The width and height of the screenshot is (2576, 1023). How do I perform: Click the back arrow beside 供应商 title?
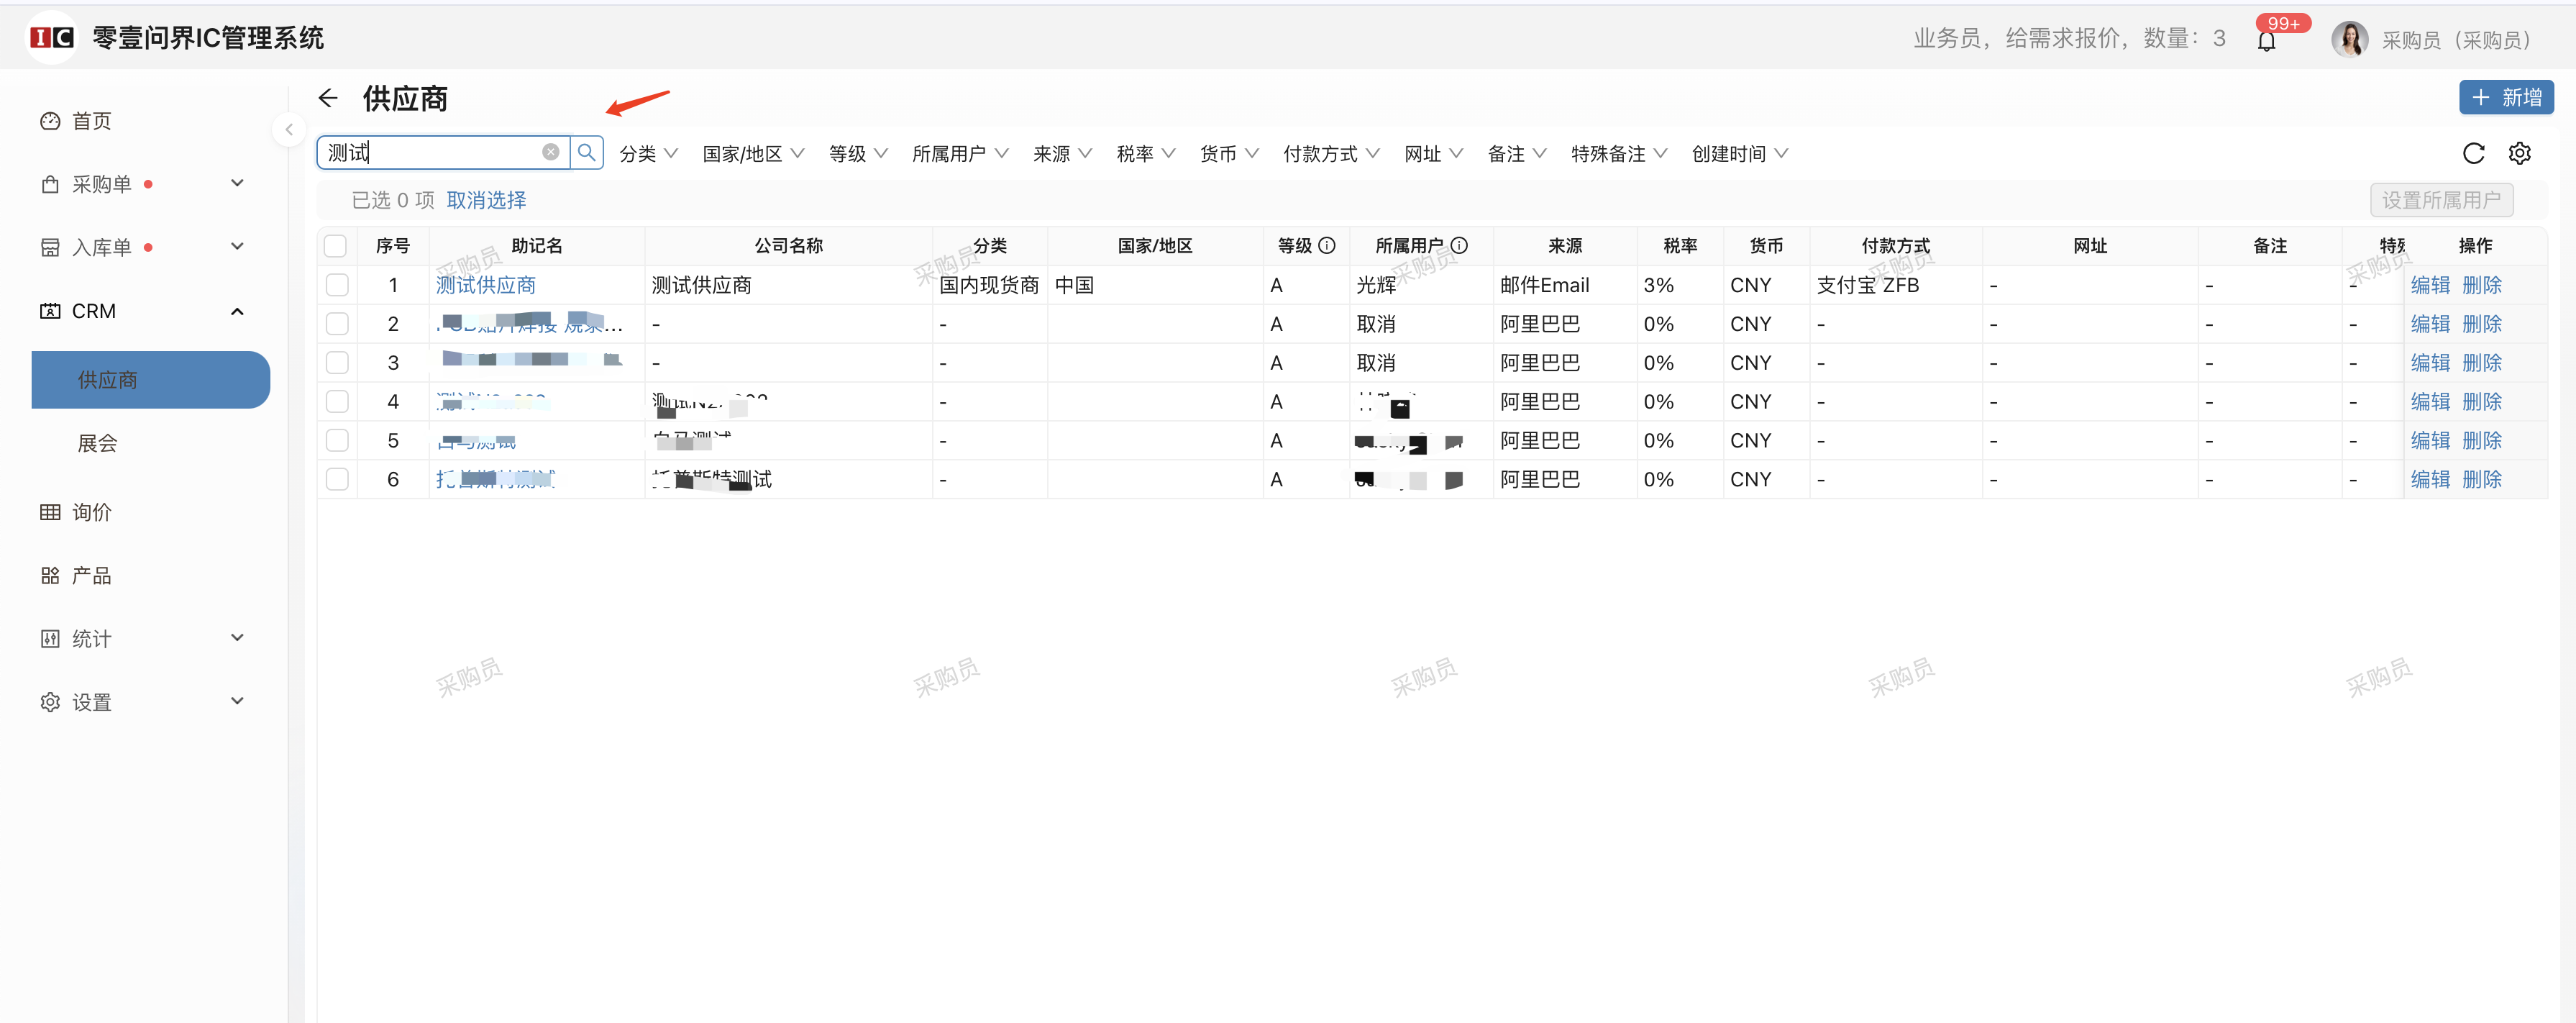[x=328, y=97]
